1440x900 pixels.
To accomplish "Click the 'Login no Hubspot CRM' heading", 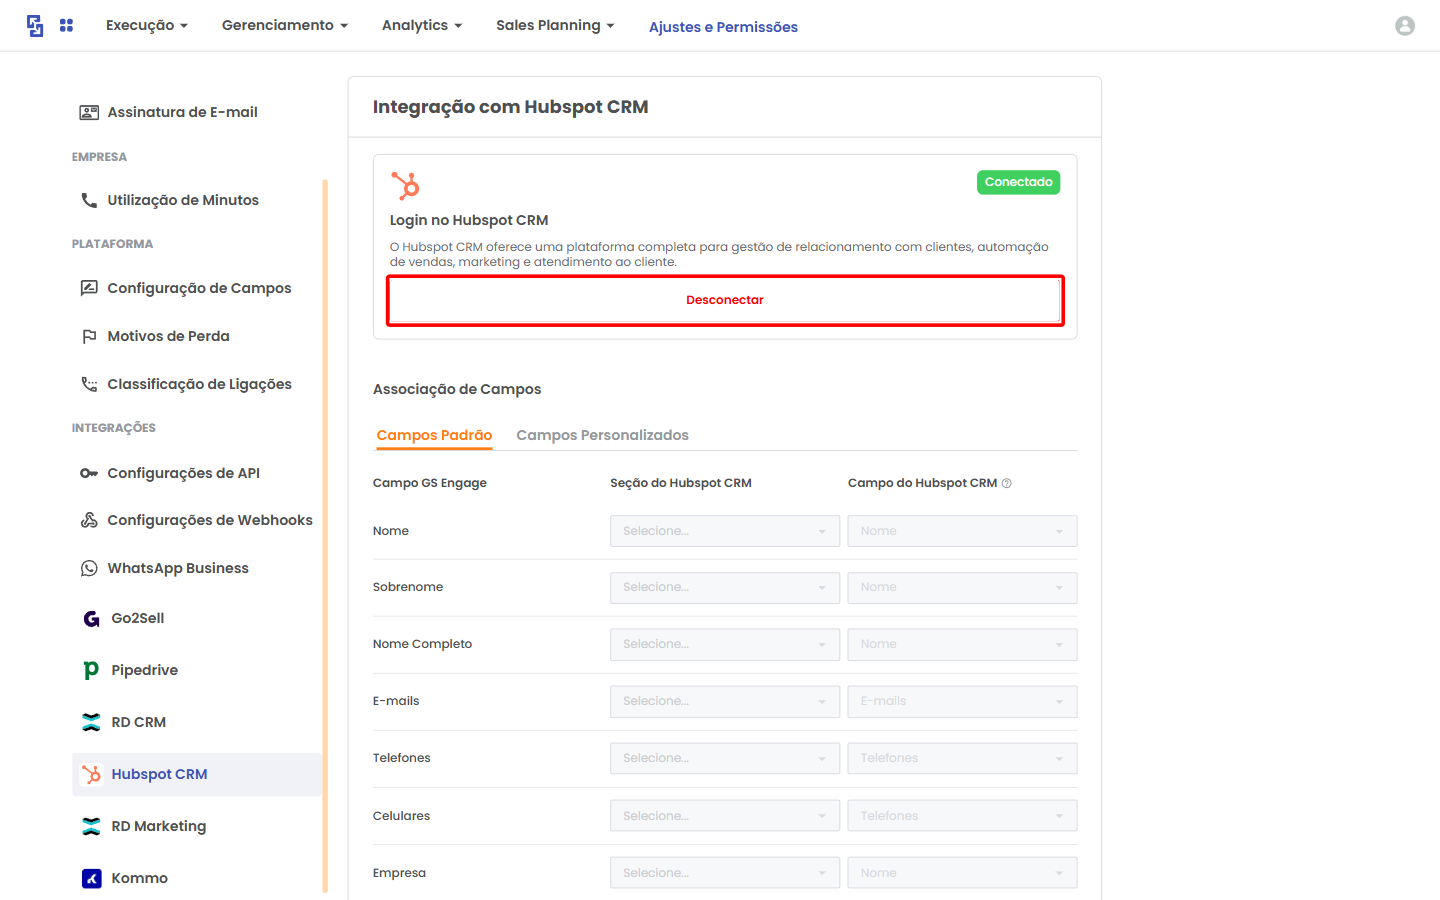I will 469,220.
